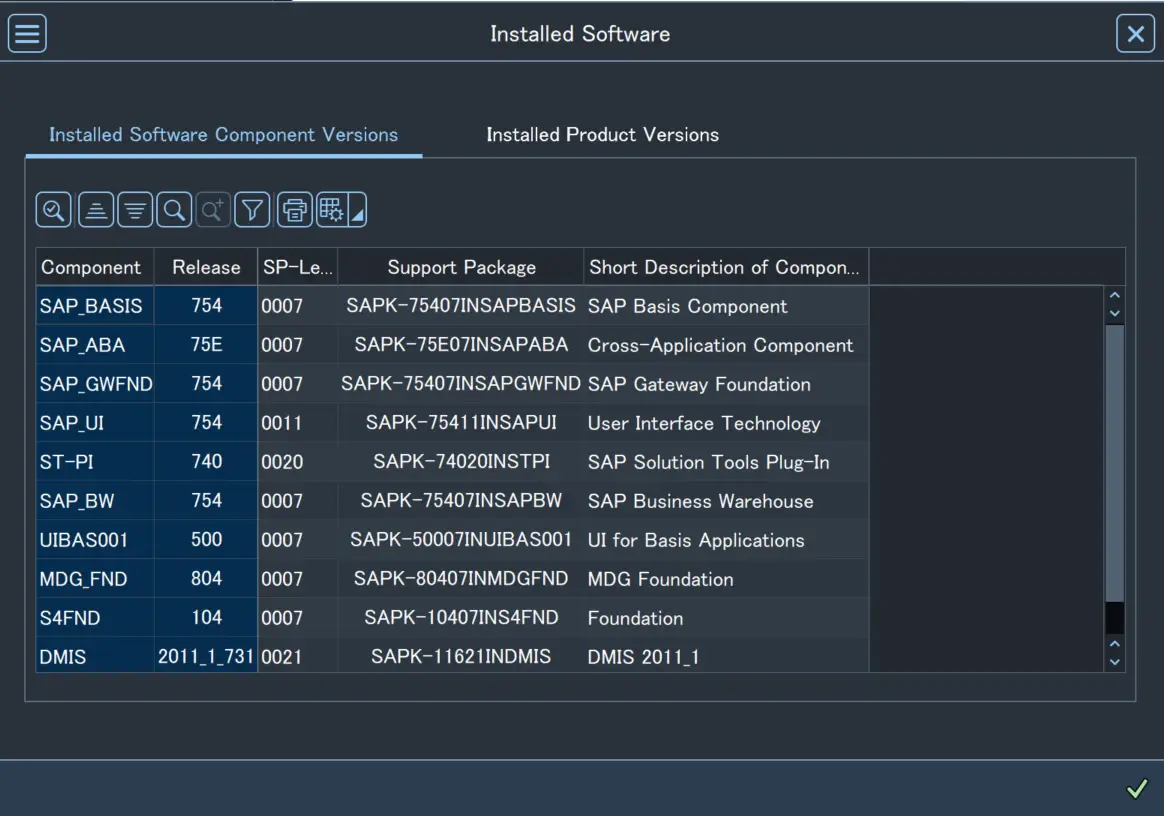Click the Find Next icon
The width and height of the screenshot is (1164, 816).
point(213,210)
